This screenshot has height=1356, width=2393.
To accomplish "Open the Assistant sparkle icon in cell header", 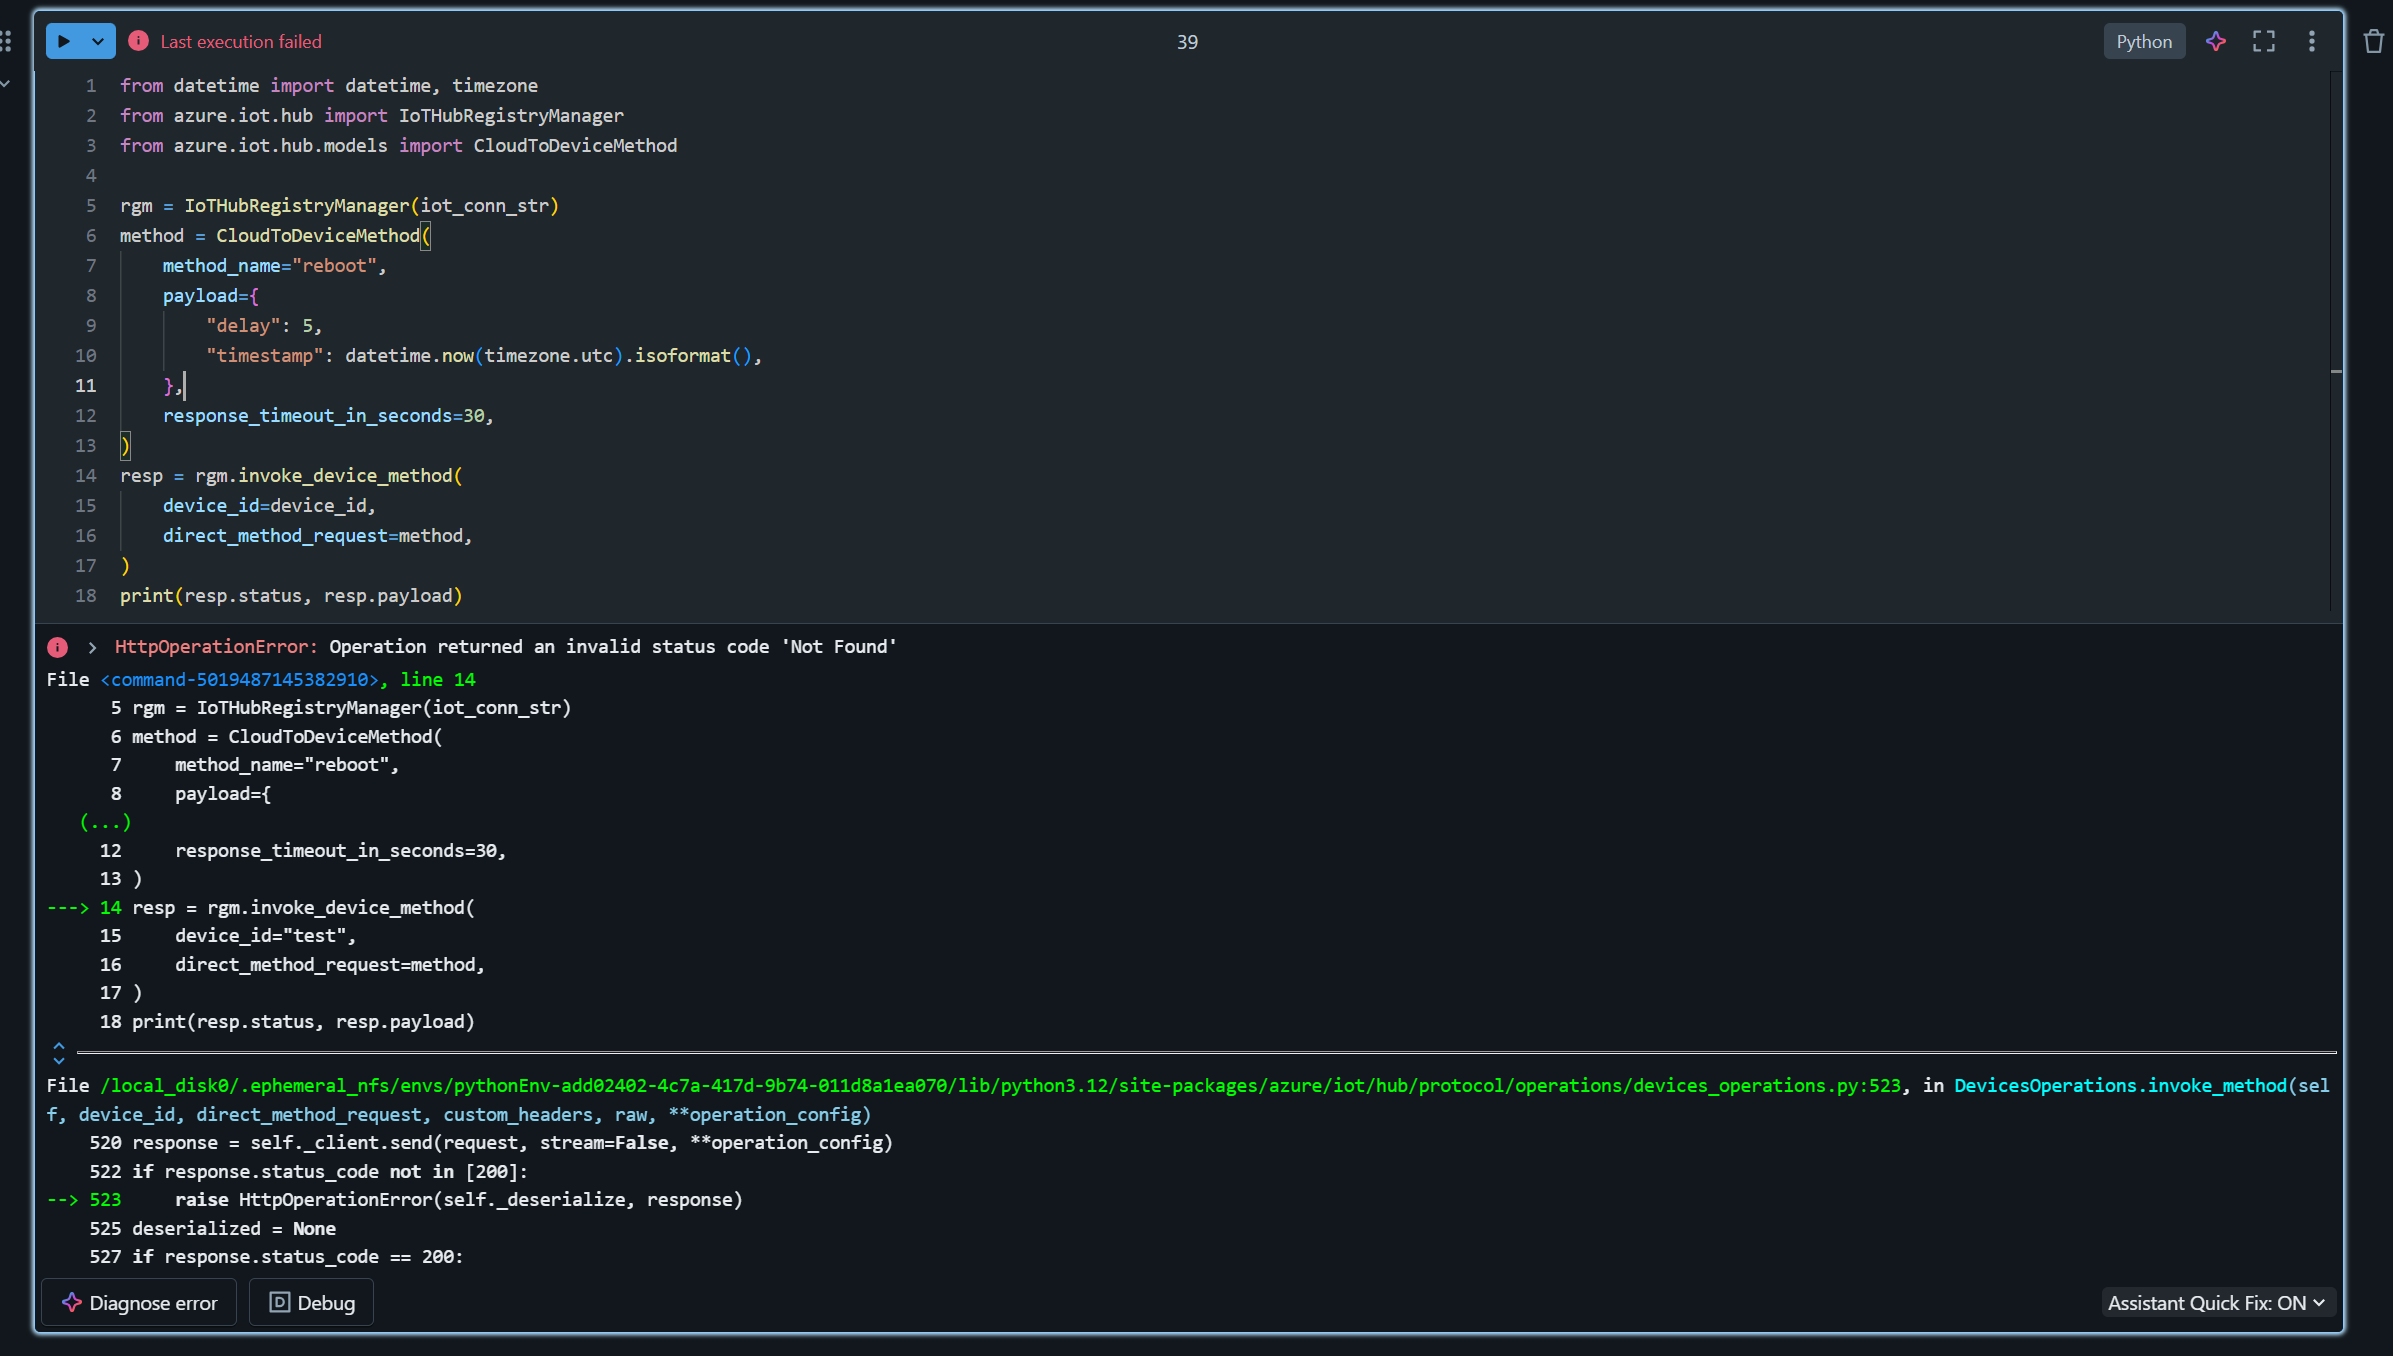I will pyautogui.click(x=2216, y=41).
